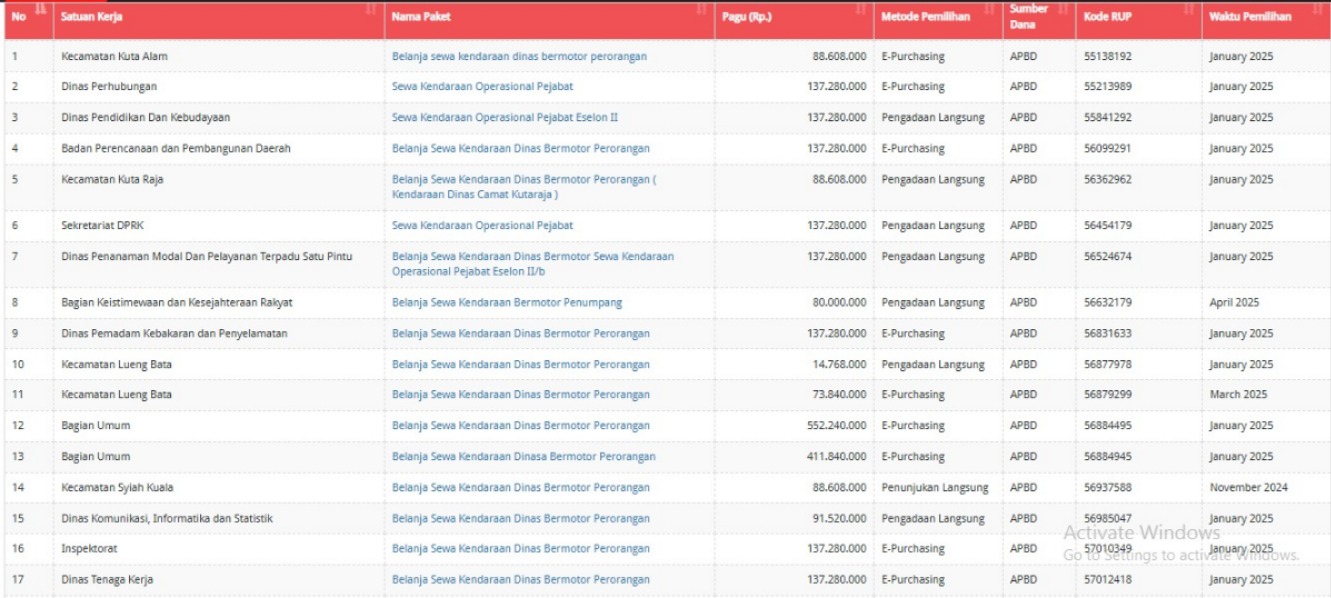The height and width of the screenshot is (598, 1331).
Task: Open Kecamatan Kuta Alam's package link
Action: (x=519, y=56)
